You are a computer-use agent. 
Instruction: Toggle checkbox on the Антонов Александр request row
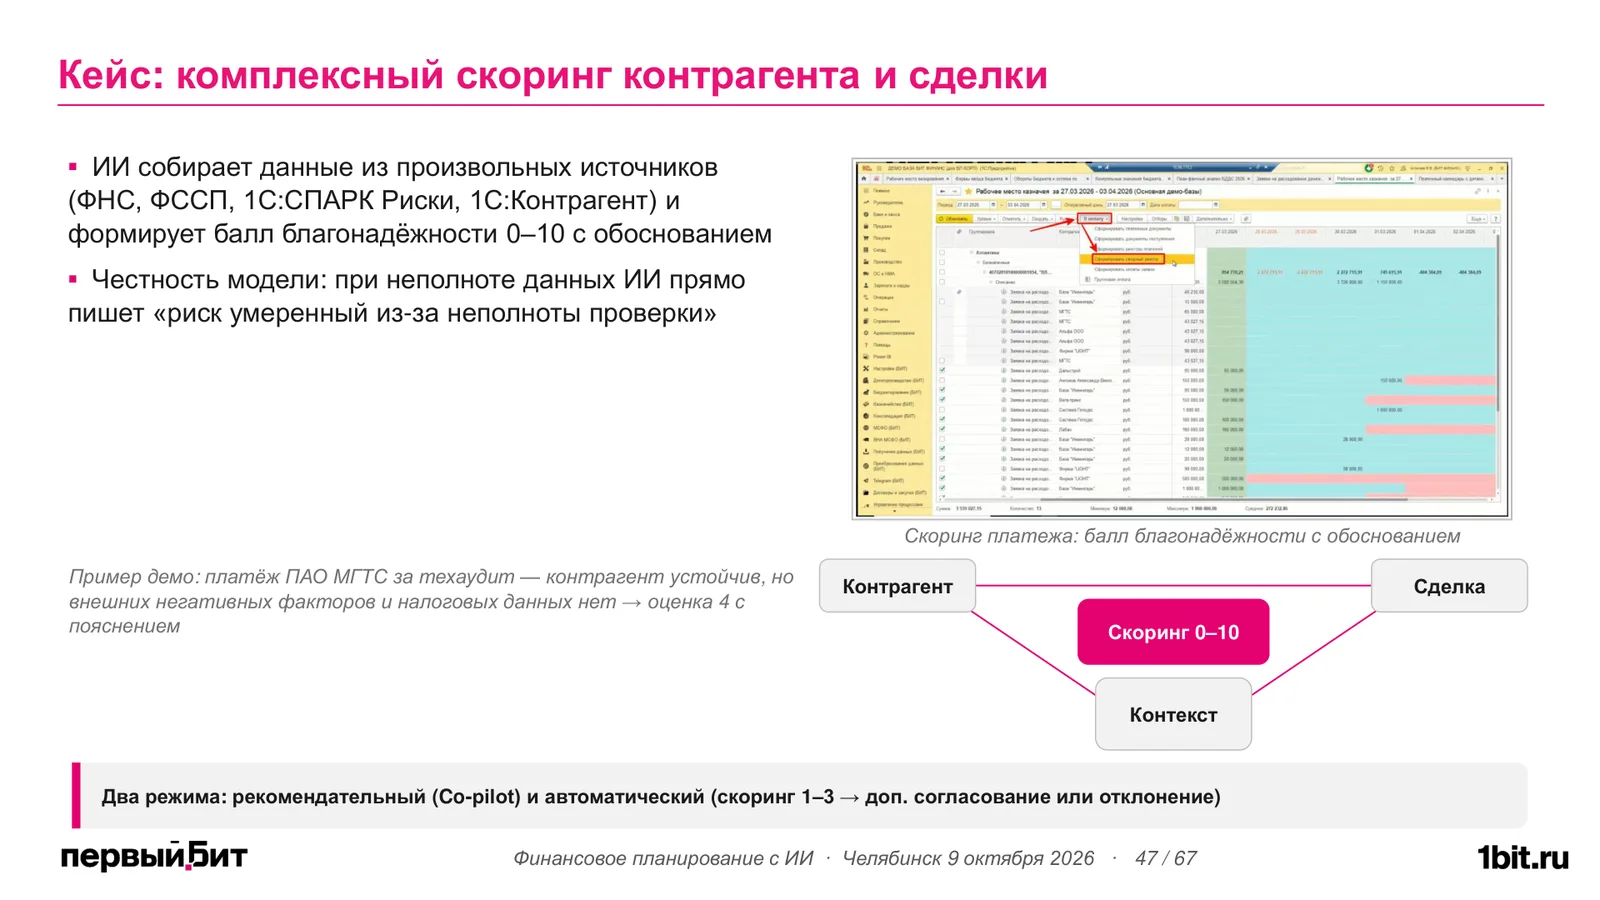[942, 380]
